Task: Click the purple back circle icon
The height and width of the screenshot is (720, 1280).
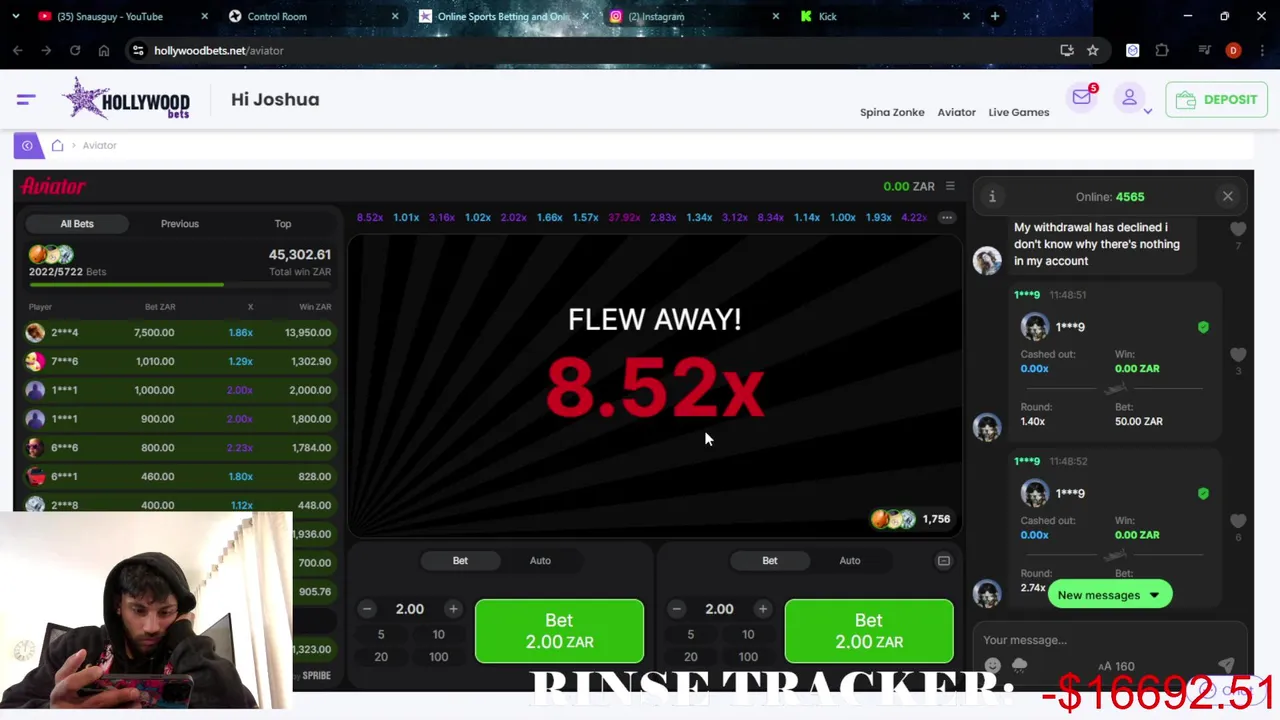Action: click(27, 145)
